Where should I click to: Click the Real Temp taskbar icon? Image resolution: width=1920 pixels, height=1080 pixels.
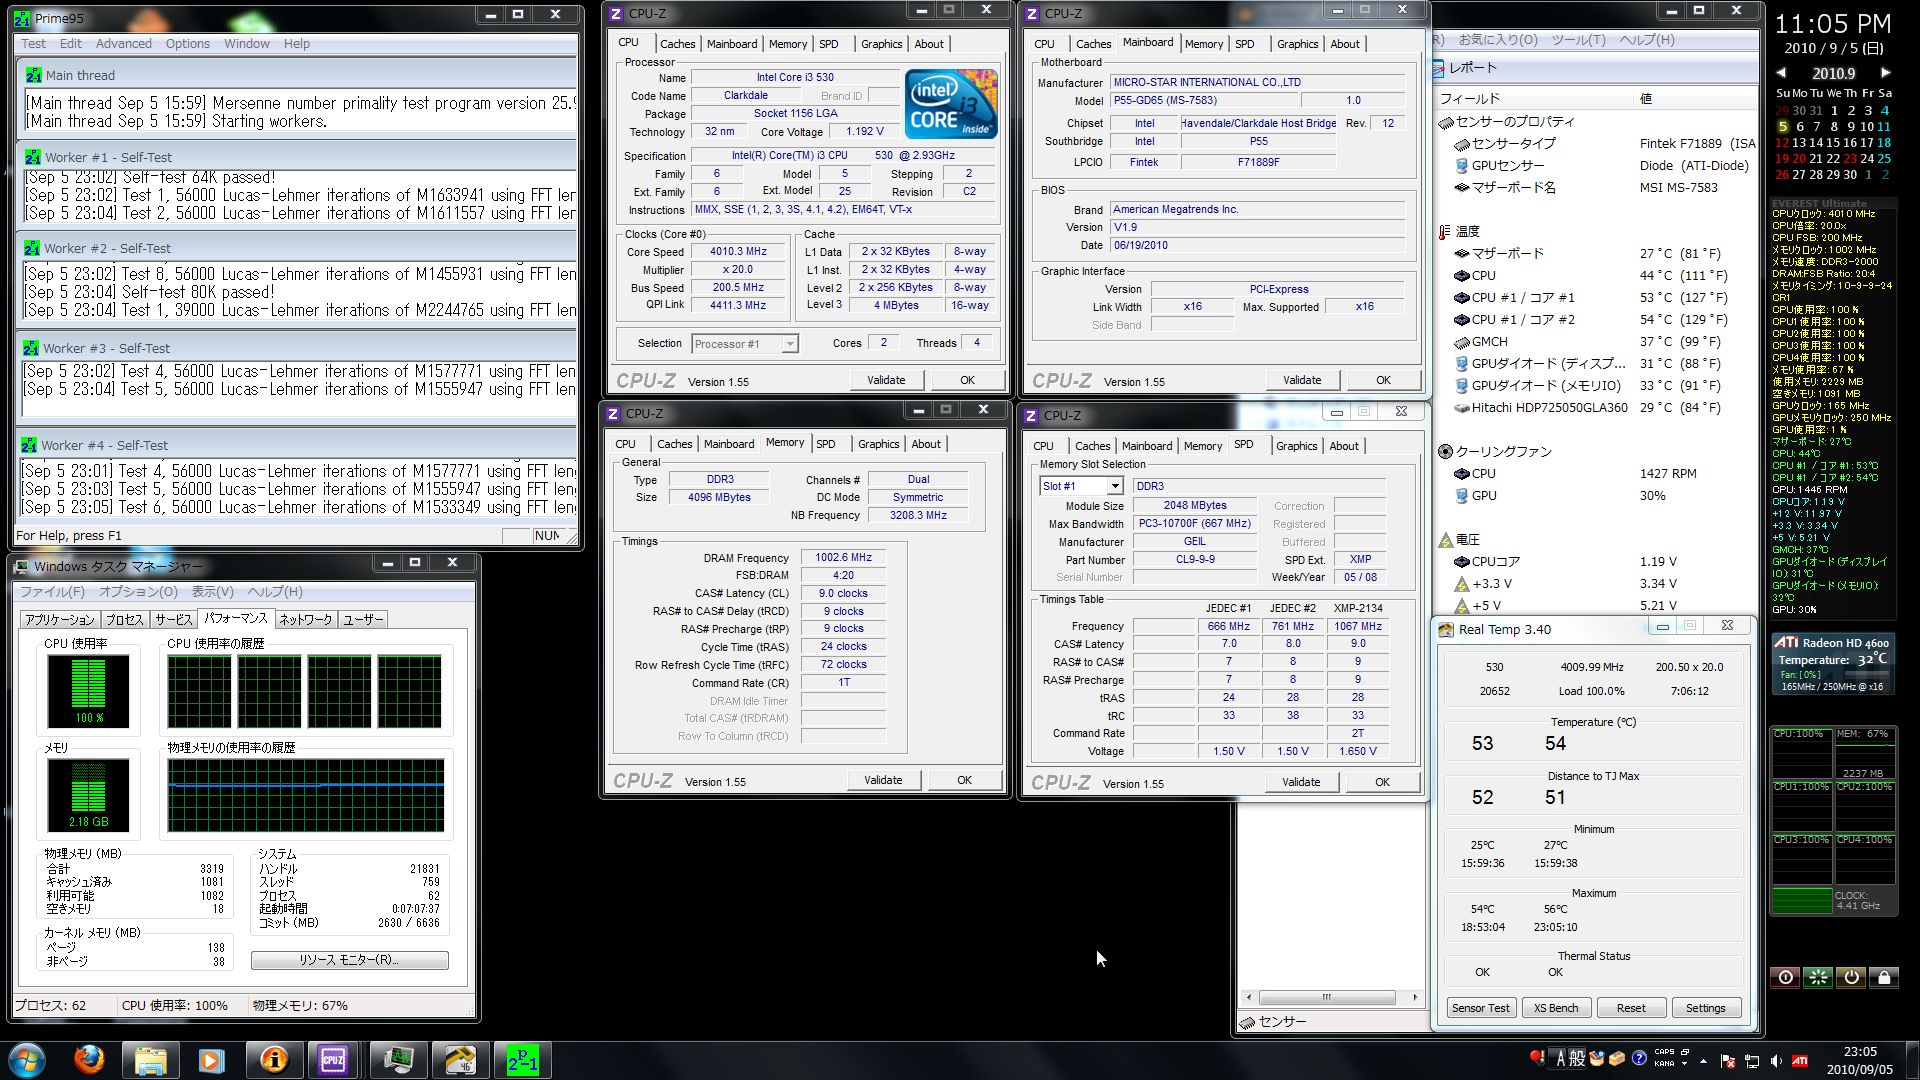click(x=460, y=1059)
